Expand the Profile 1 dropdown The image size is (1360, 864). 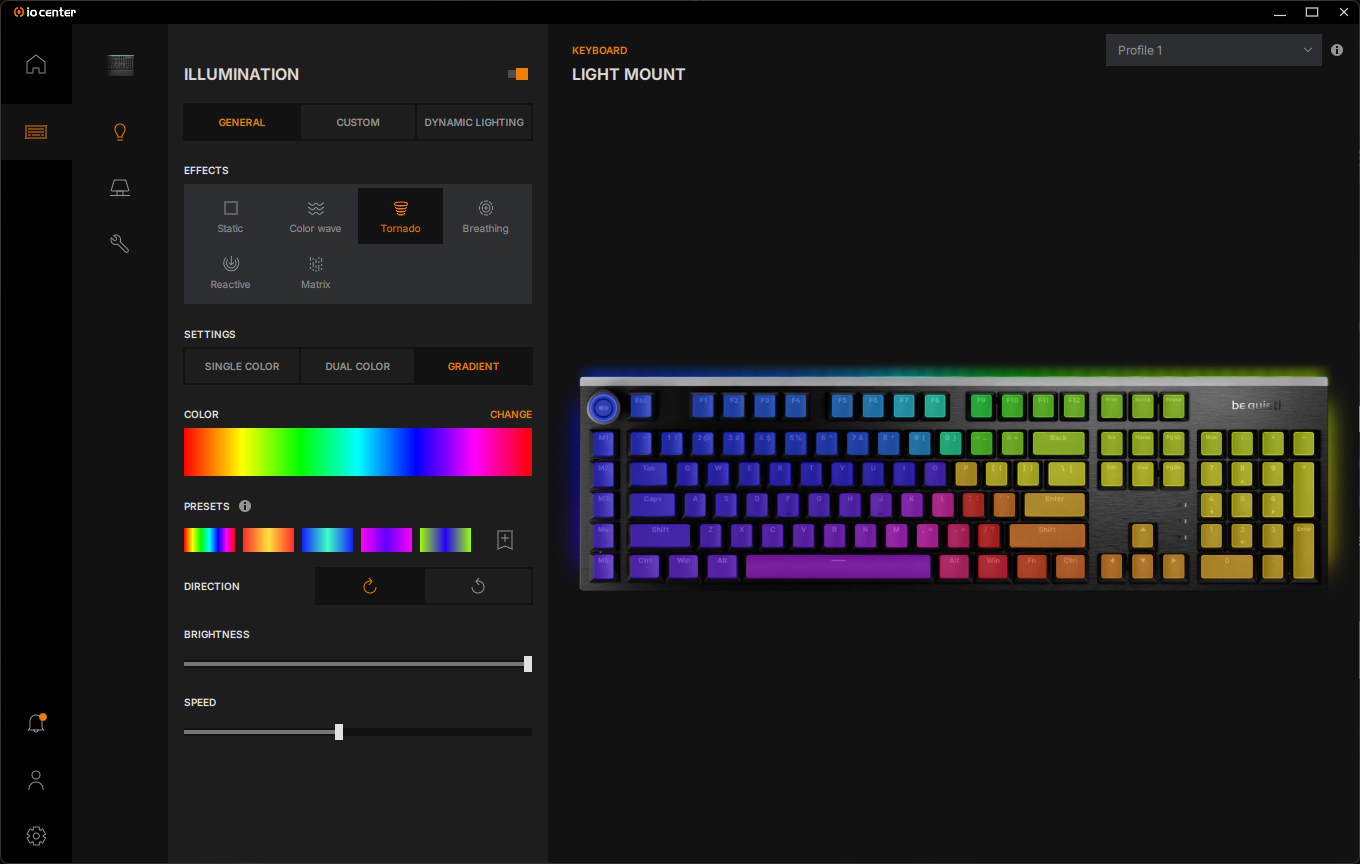(x=1213, y=50)
